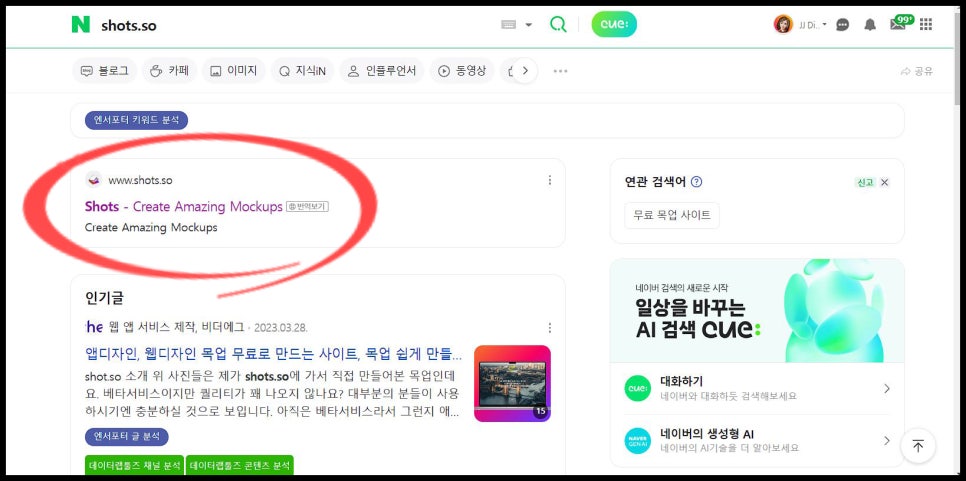Click the user profile avatar
966x481 pixels.
pos(783,25)
